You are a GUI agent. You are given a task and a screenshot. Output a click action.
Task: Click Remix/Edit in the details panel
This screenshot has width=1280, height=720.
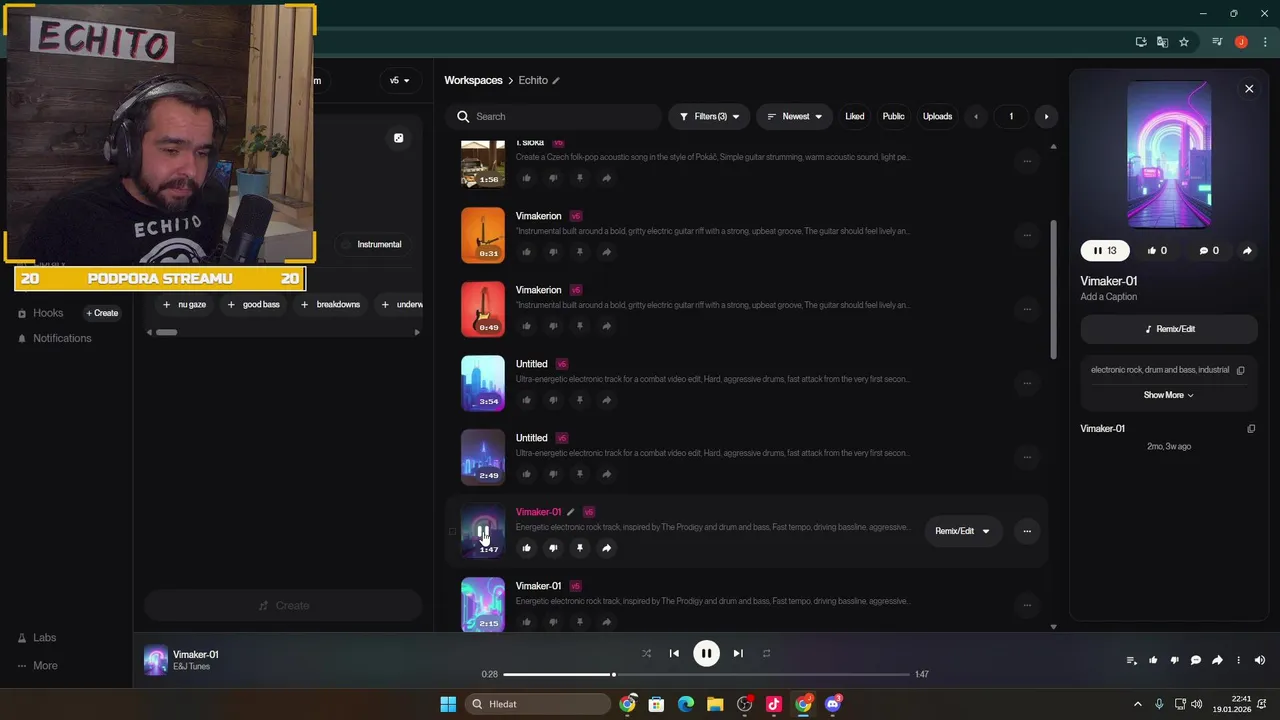pos(1169,329)
